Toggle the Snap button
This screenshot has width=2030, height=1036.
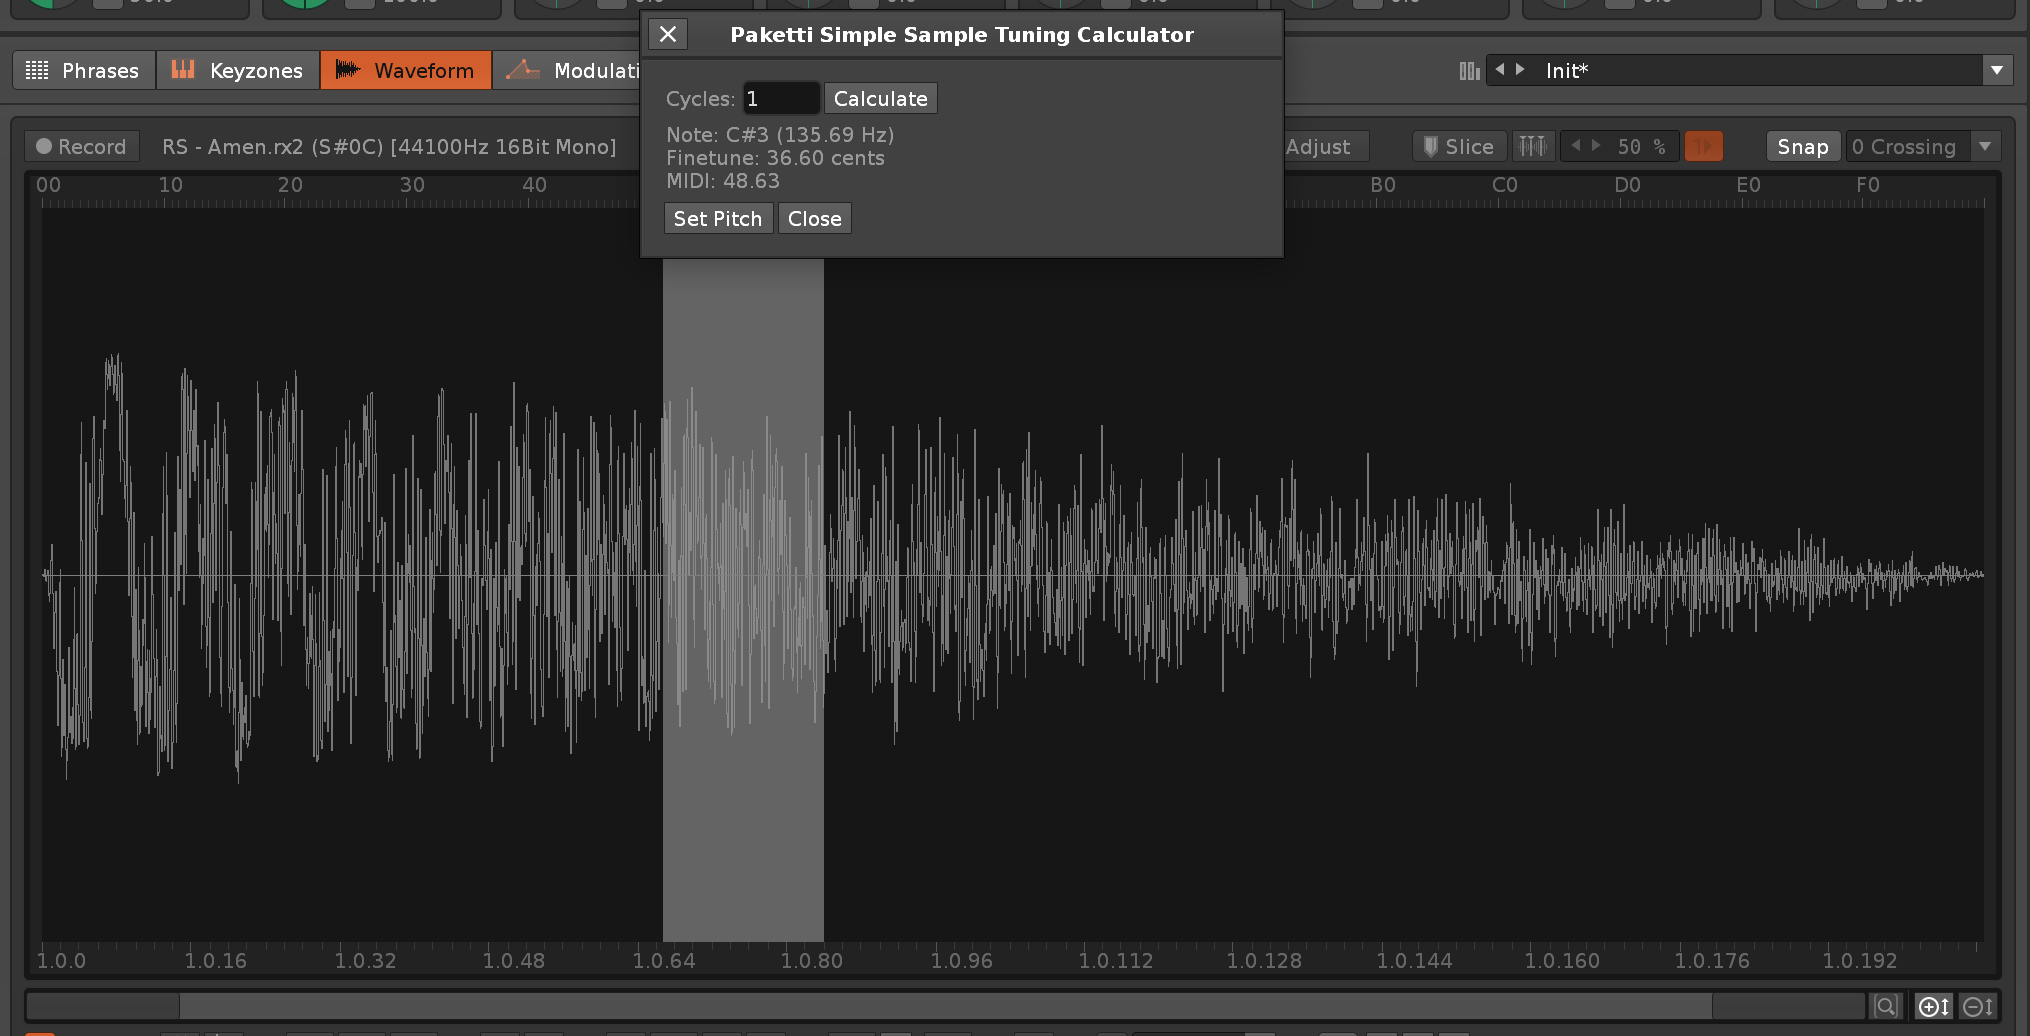click(1802, 147)
